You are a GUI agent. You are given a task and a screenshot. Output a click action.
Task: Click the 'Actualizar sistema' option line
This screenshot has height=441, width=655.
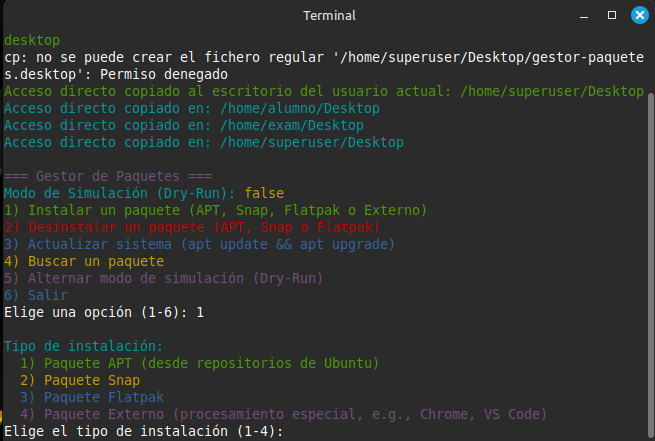point(199,244)
